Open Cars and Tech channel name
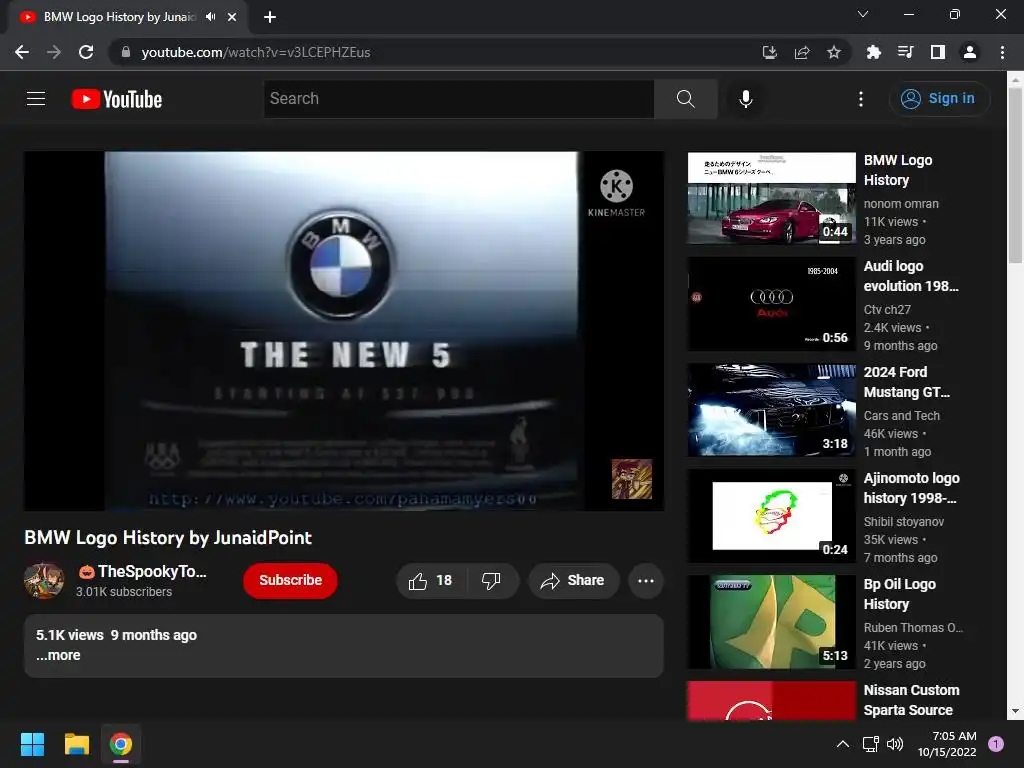This screenshot has height=768, width=1024. pyautogui.click(x=902, y=415)
